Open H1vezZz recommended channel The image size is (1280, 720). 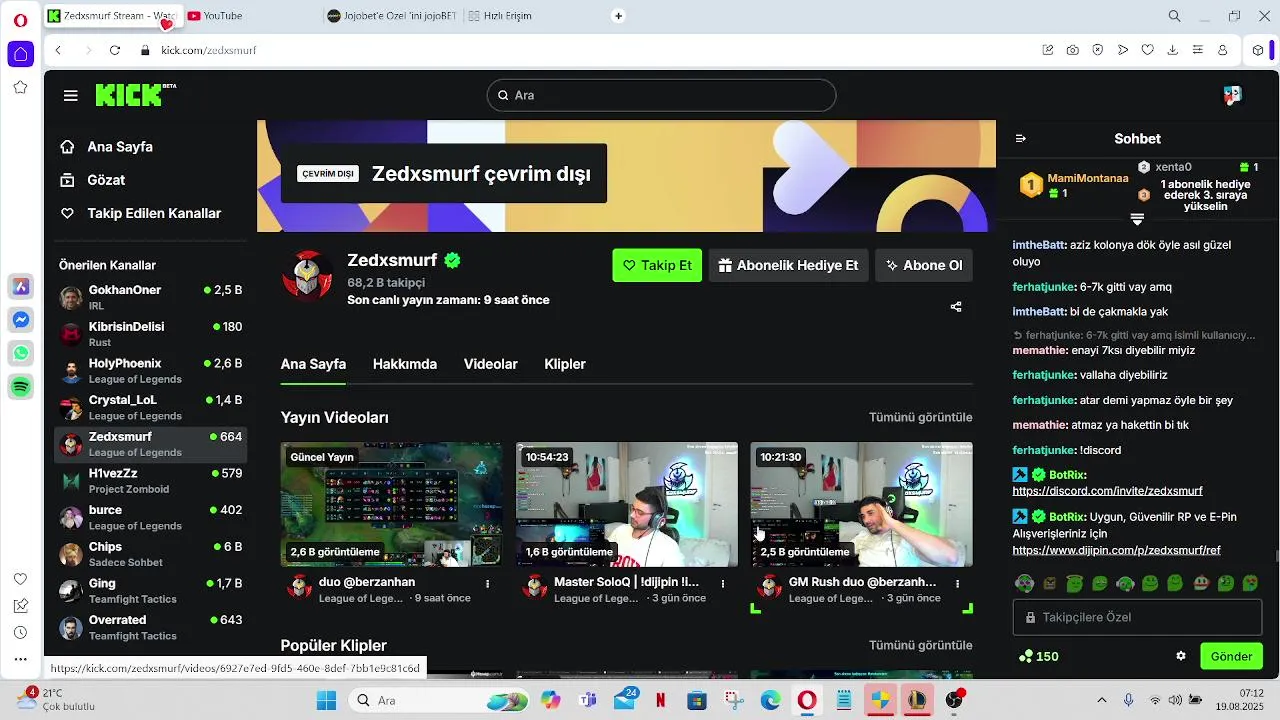(x=150, y=481)
